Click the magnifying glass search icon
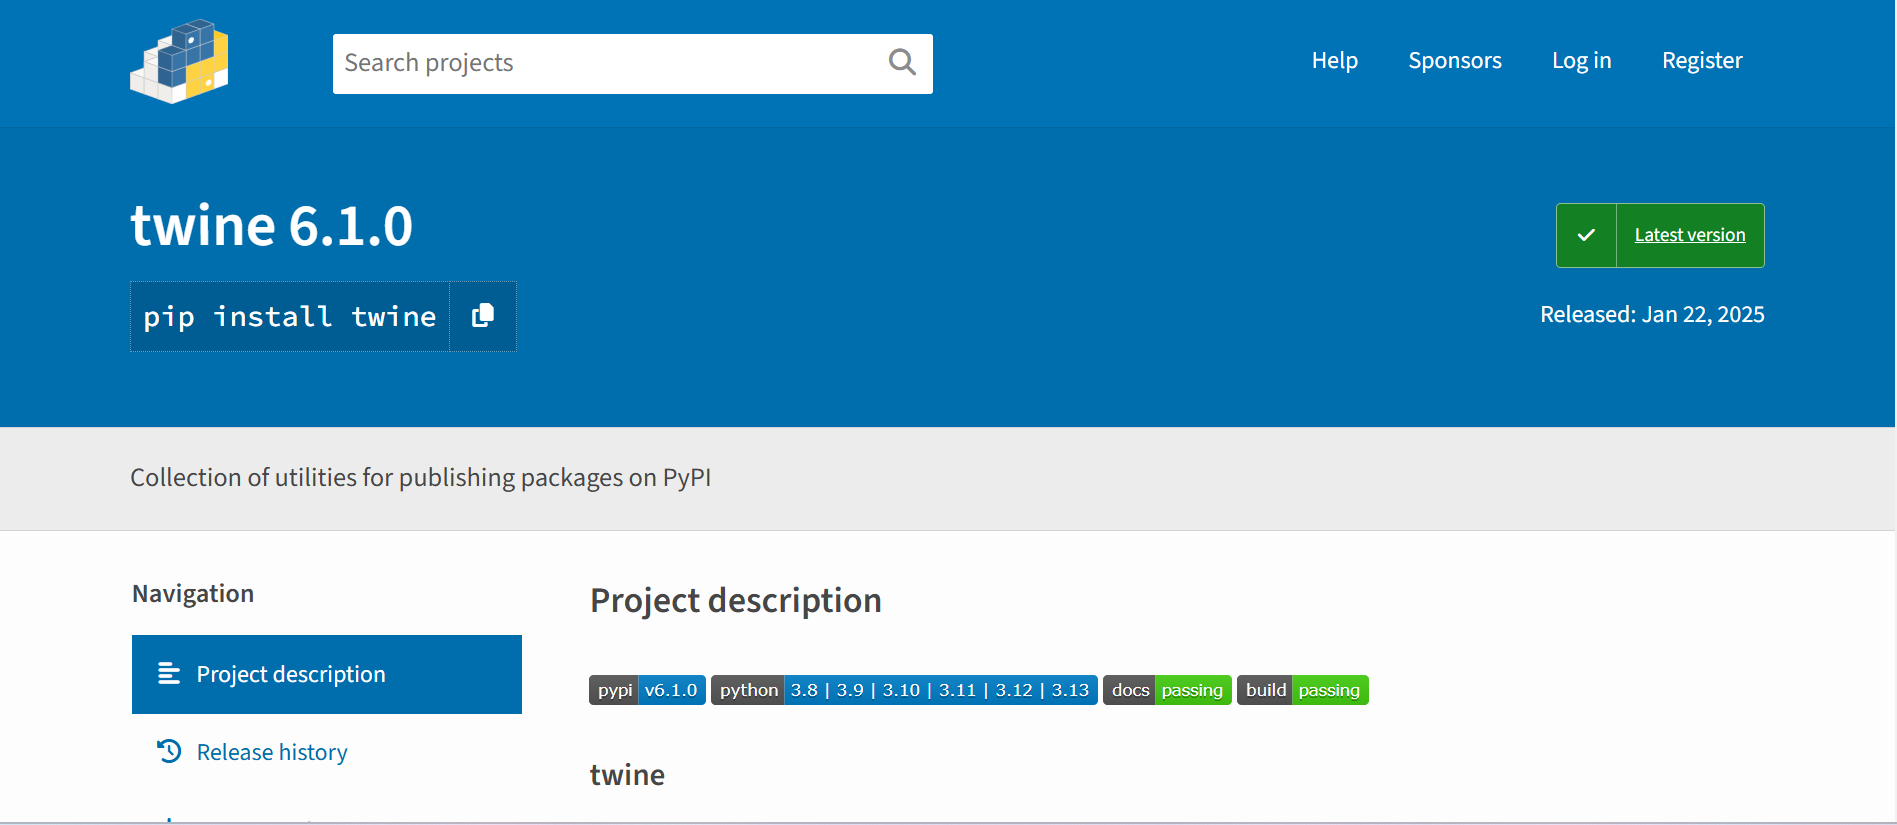The image size is (1897, 825). click(902, 63)
